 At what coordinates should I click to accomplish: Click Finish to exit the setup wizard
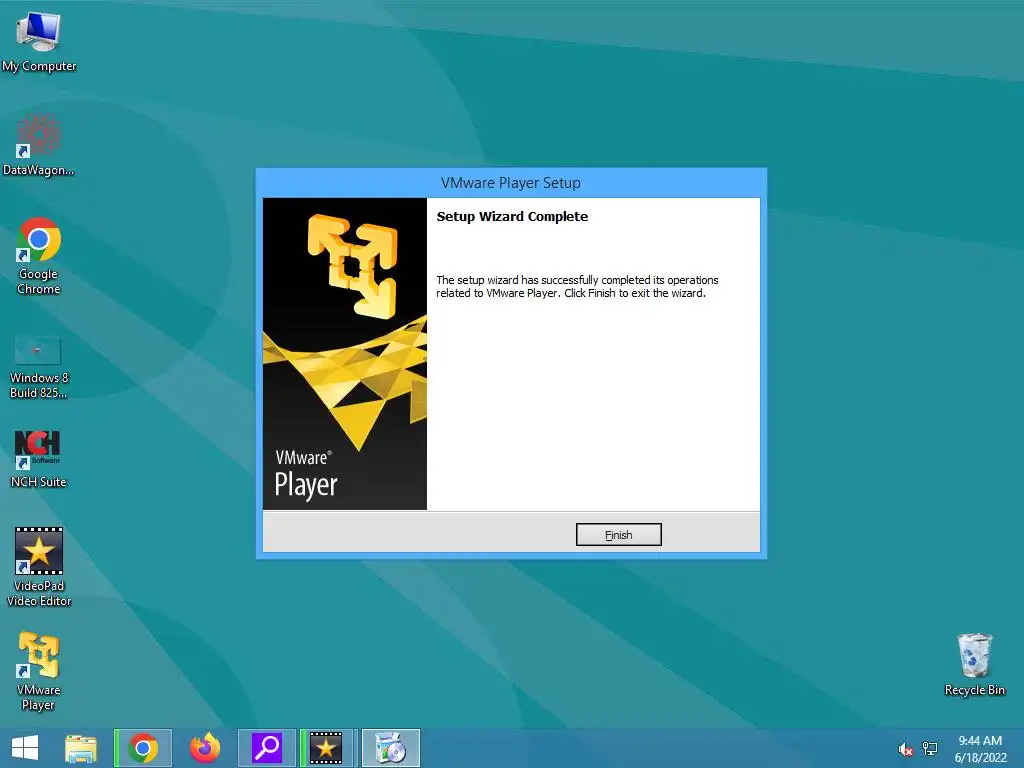618,535
